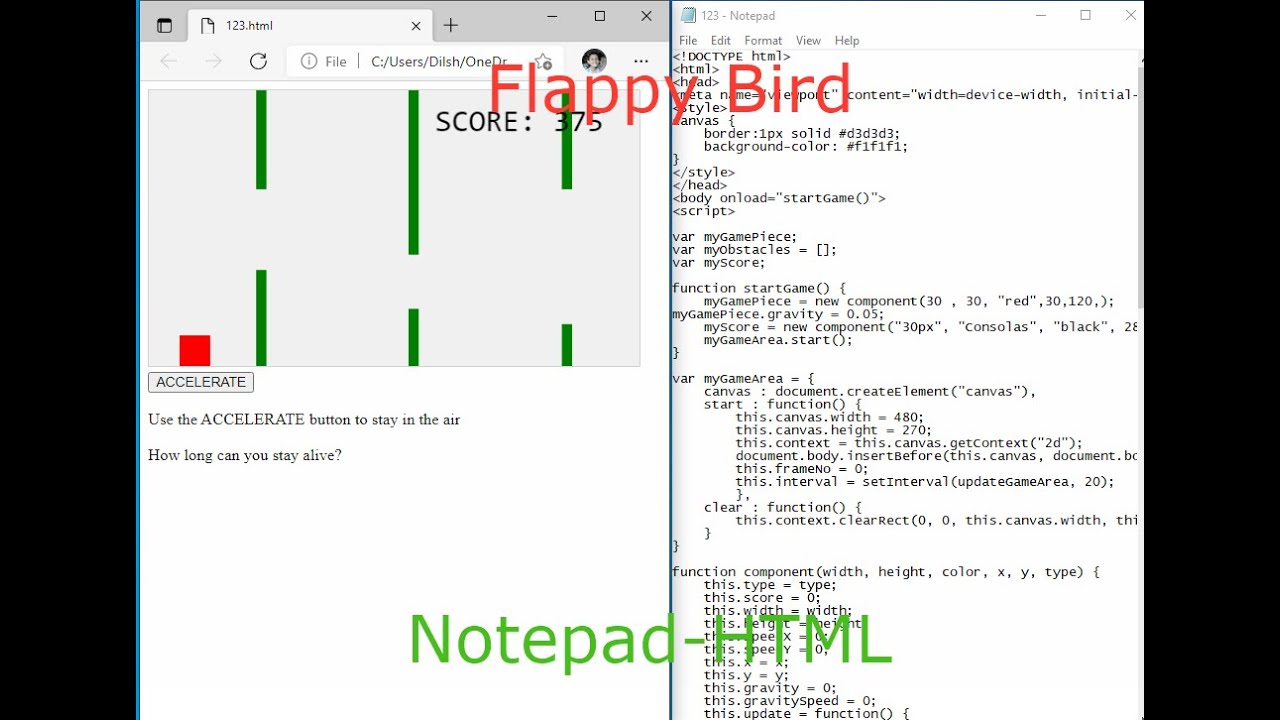Close the 123.html tab
The image size is (1280, 720).
(416, 26)
